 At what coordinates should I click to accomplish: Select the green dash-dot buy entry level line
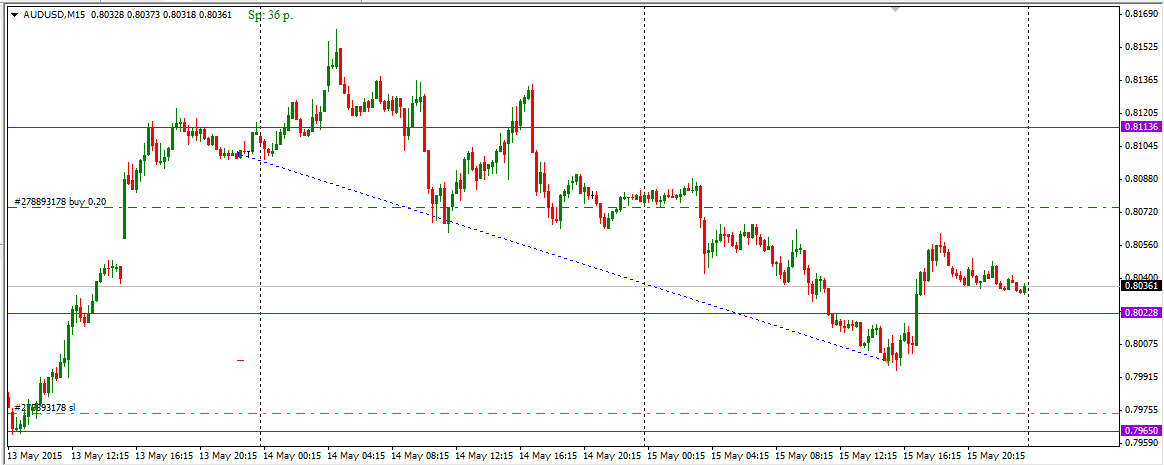click(562, 207)
